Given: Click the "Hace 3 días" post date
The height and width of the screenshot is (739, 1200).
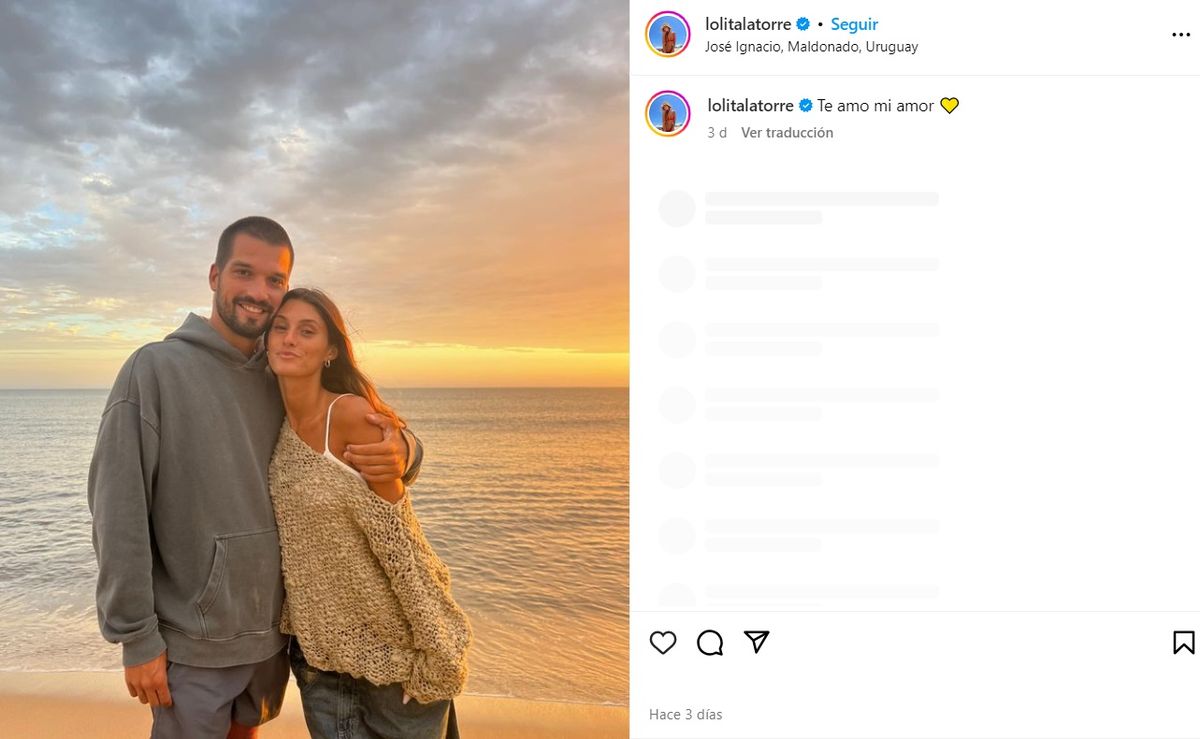Looking at the screenshot, I should 685,714.
